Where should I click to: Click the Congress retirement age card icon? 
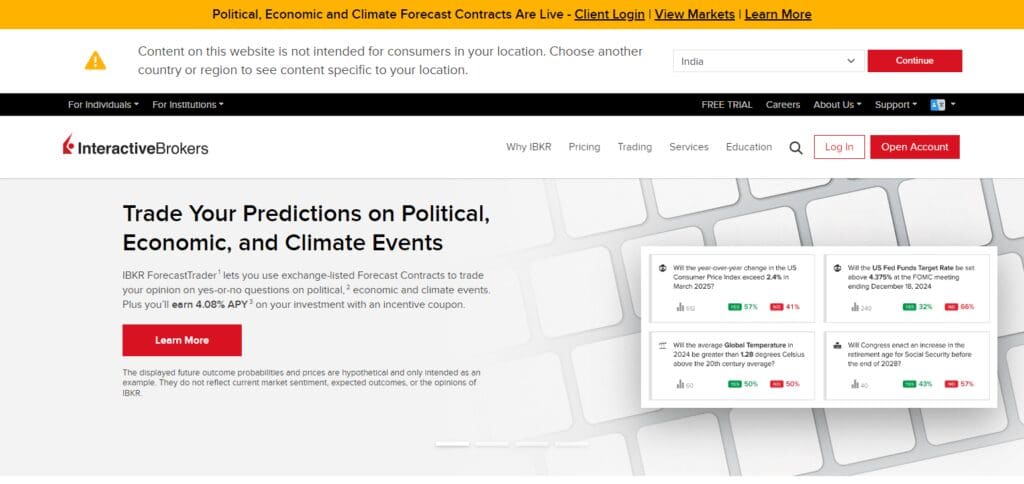coord(837,345)
